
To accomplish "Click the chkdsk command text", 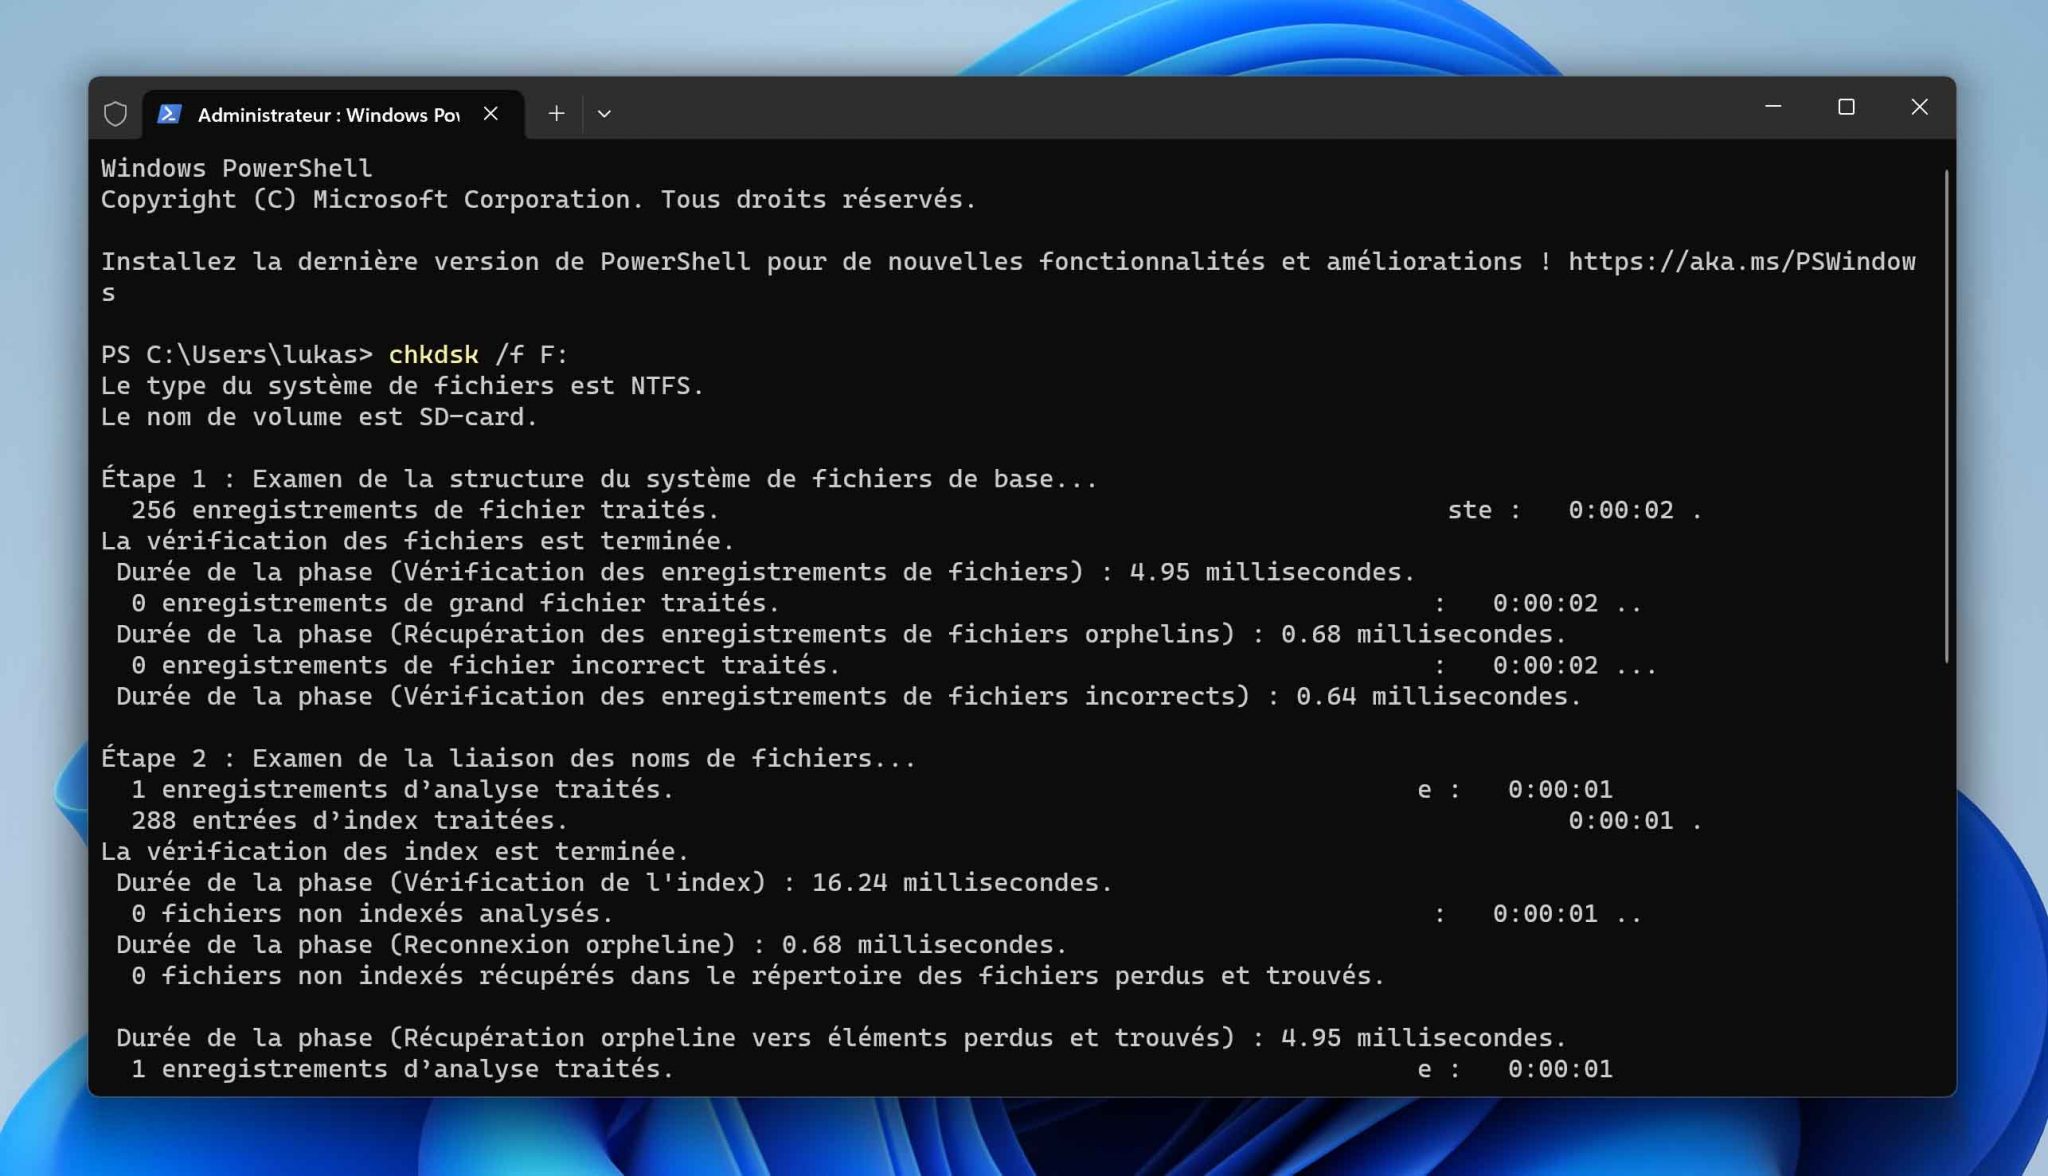I will (x=433, y=355).
